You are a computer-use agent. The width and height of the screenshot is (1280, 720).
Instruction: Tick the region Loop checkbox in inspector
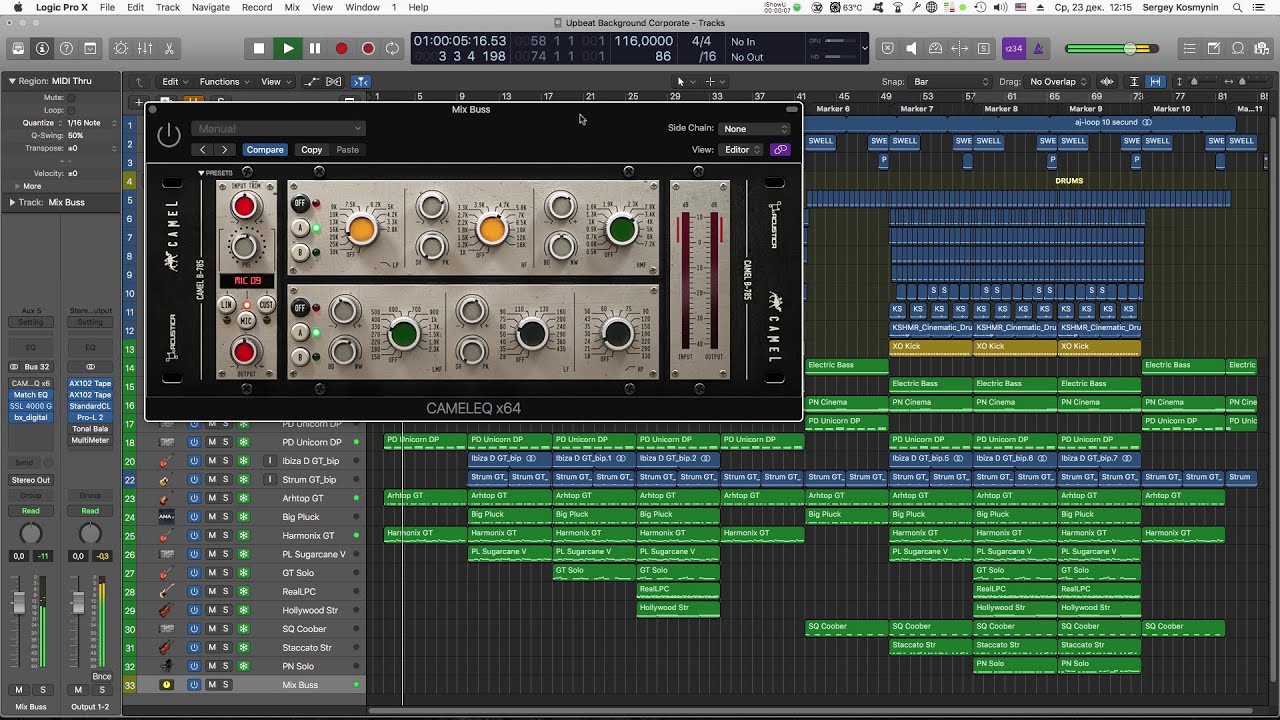(x=71, y=110)
